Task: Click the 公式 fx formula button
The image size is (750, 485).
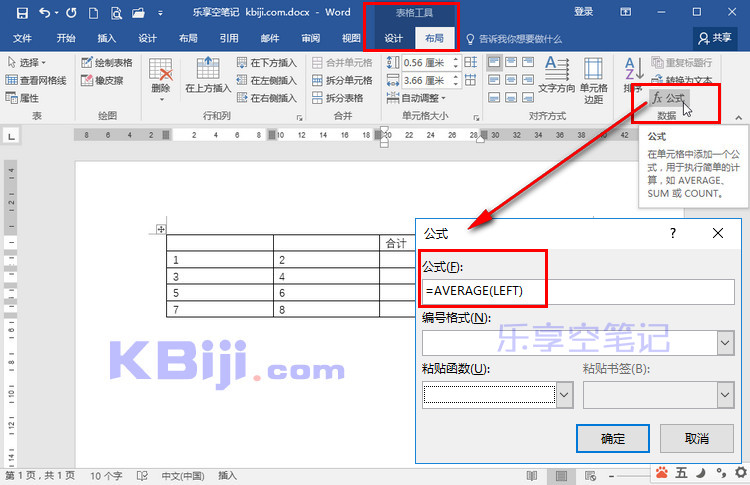Action: 669,98
